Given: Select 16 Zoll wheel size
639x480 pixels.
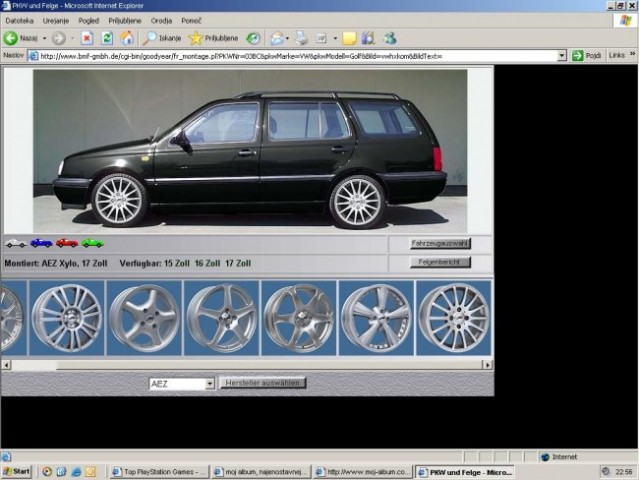Looking at the screenshot, I should click(x=207, y=263).
